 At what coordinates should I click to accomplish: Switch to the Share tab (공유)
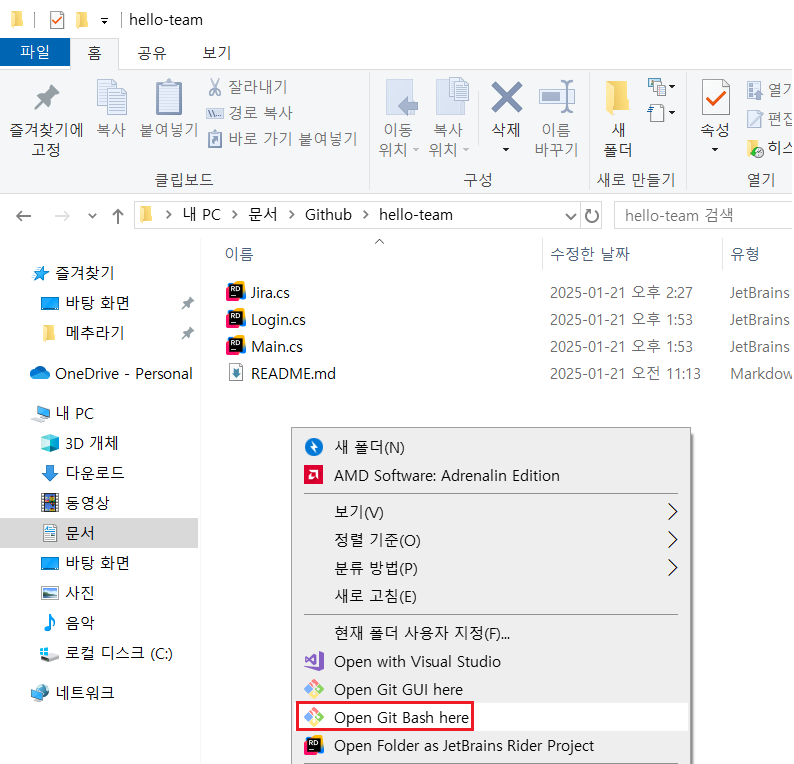152,53
